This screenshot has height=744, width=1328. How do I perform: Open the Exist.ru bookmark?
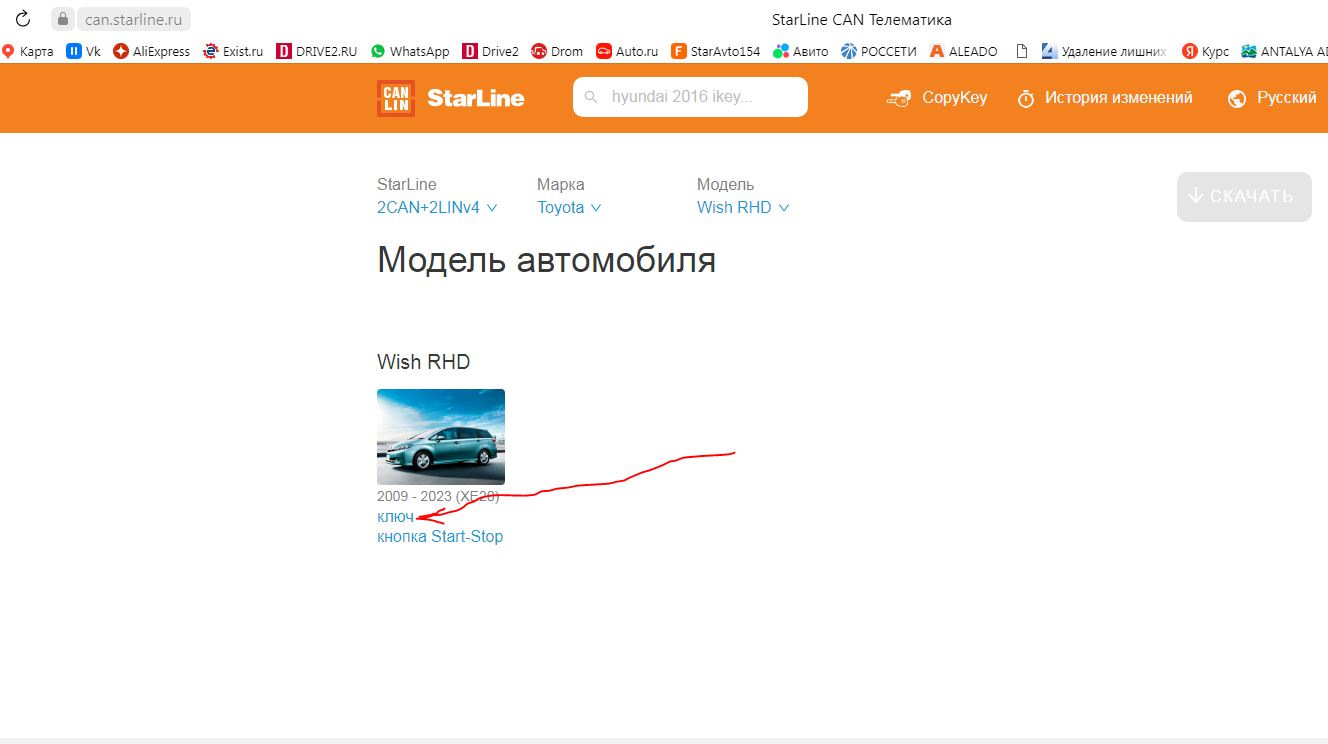233,51
